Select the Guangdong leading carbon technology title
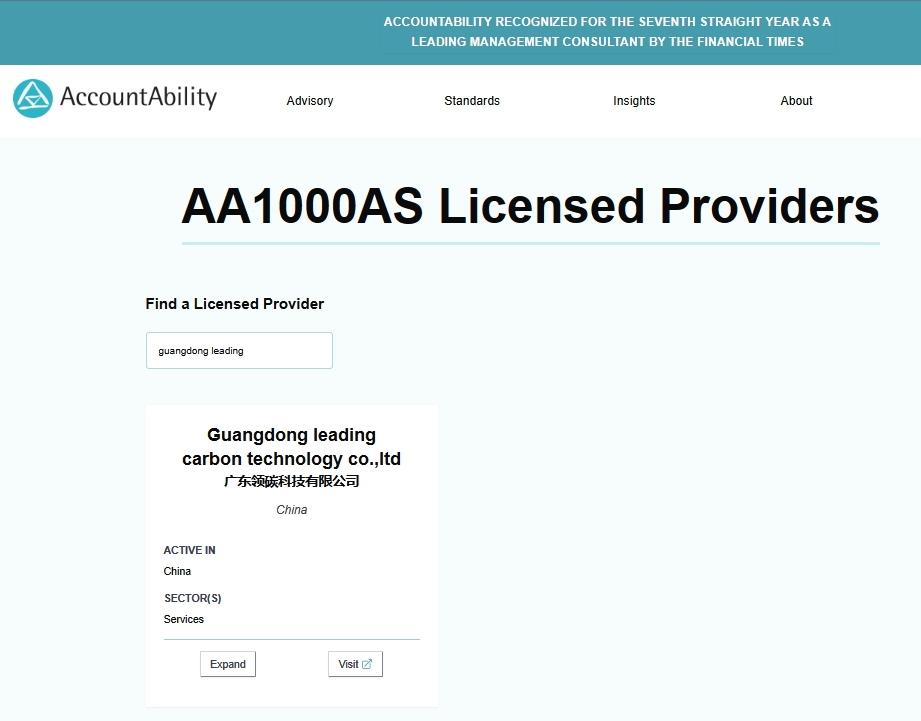 [x=291, y=447]
